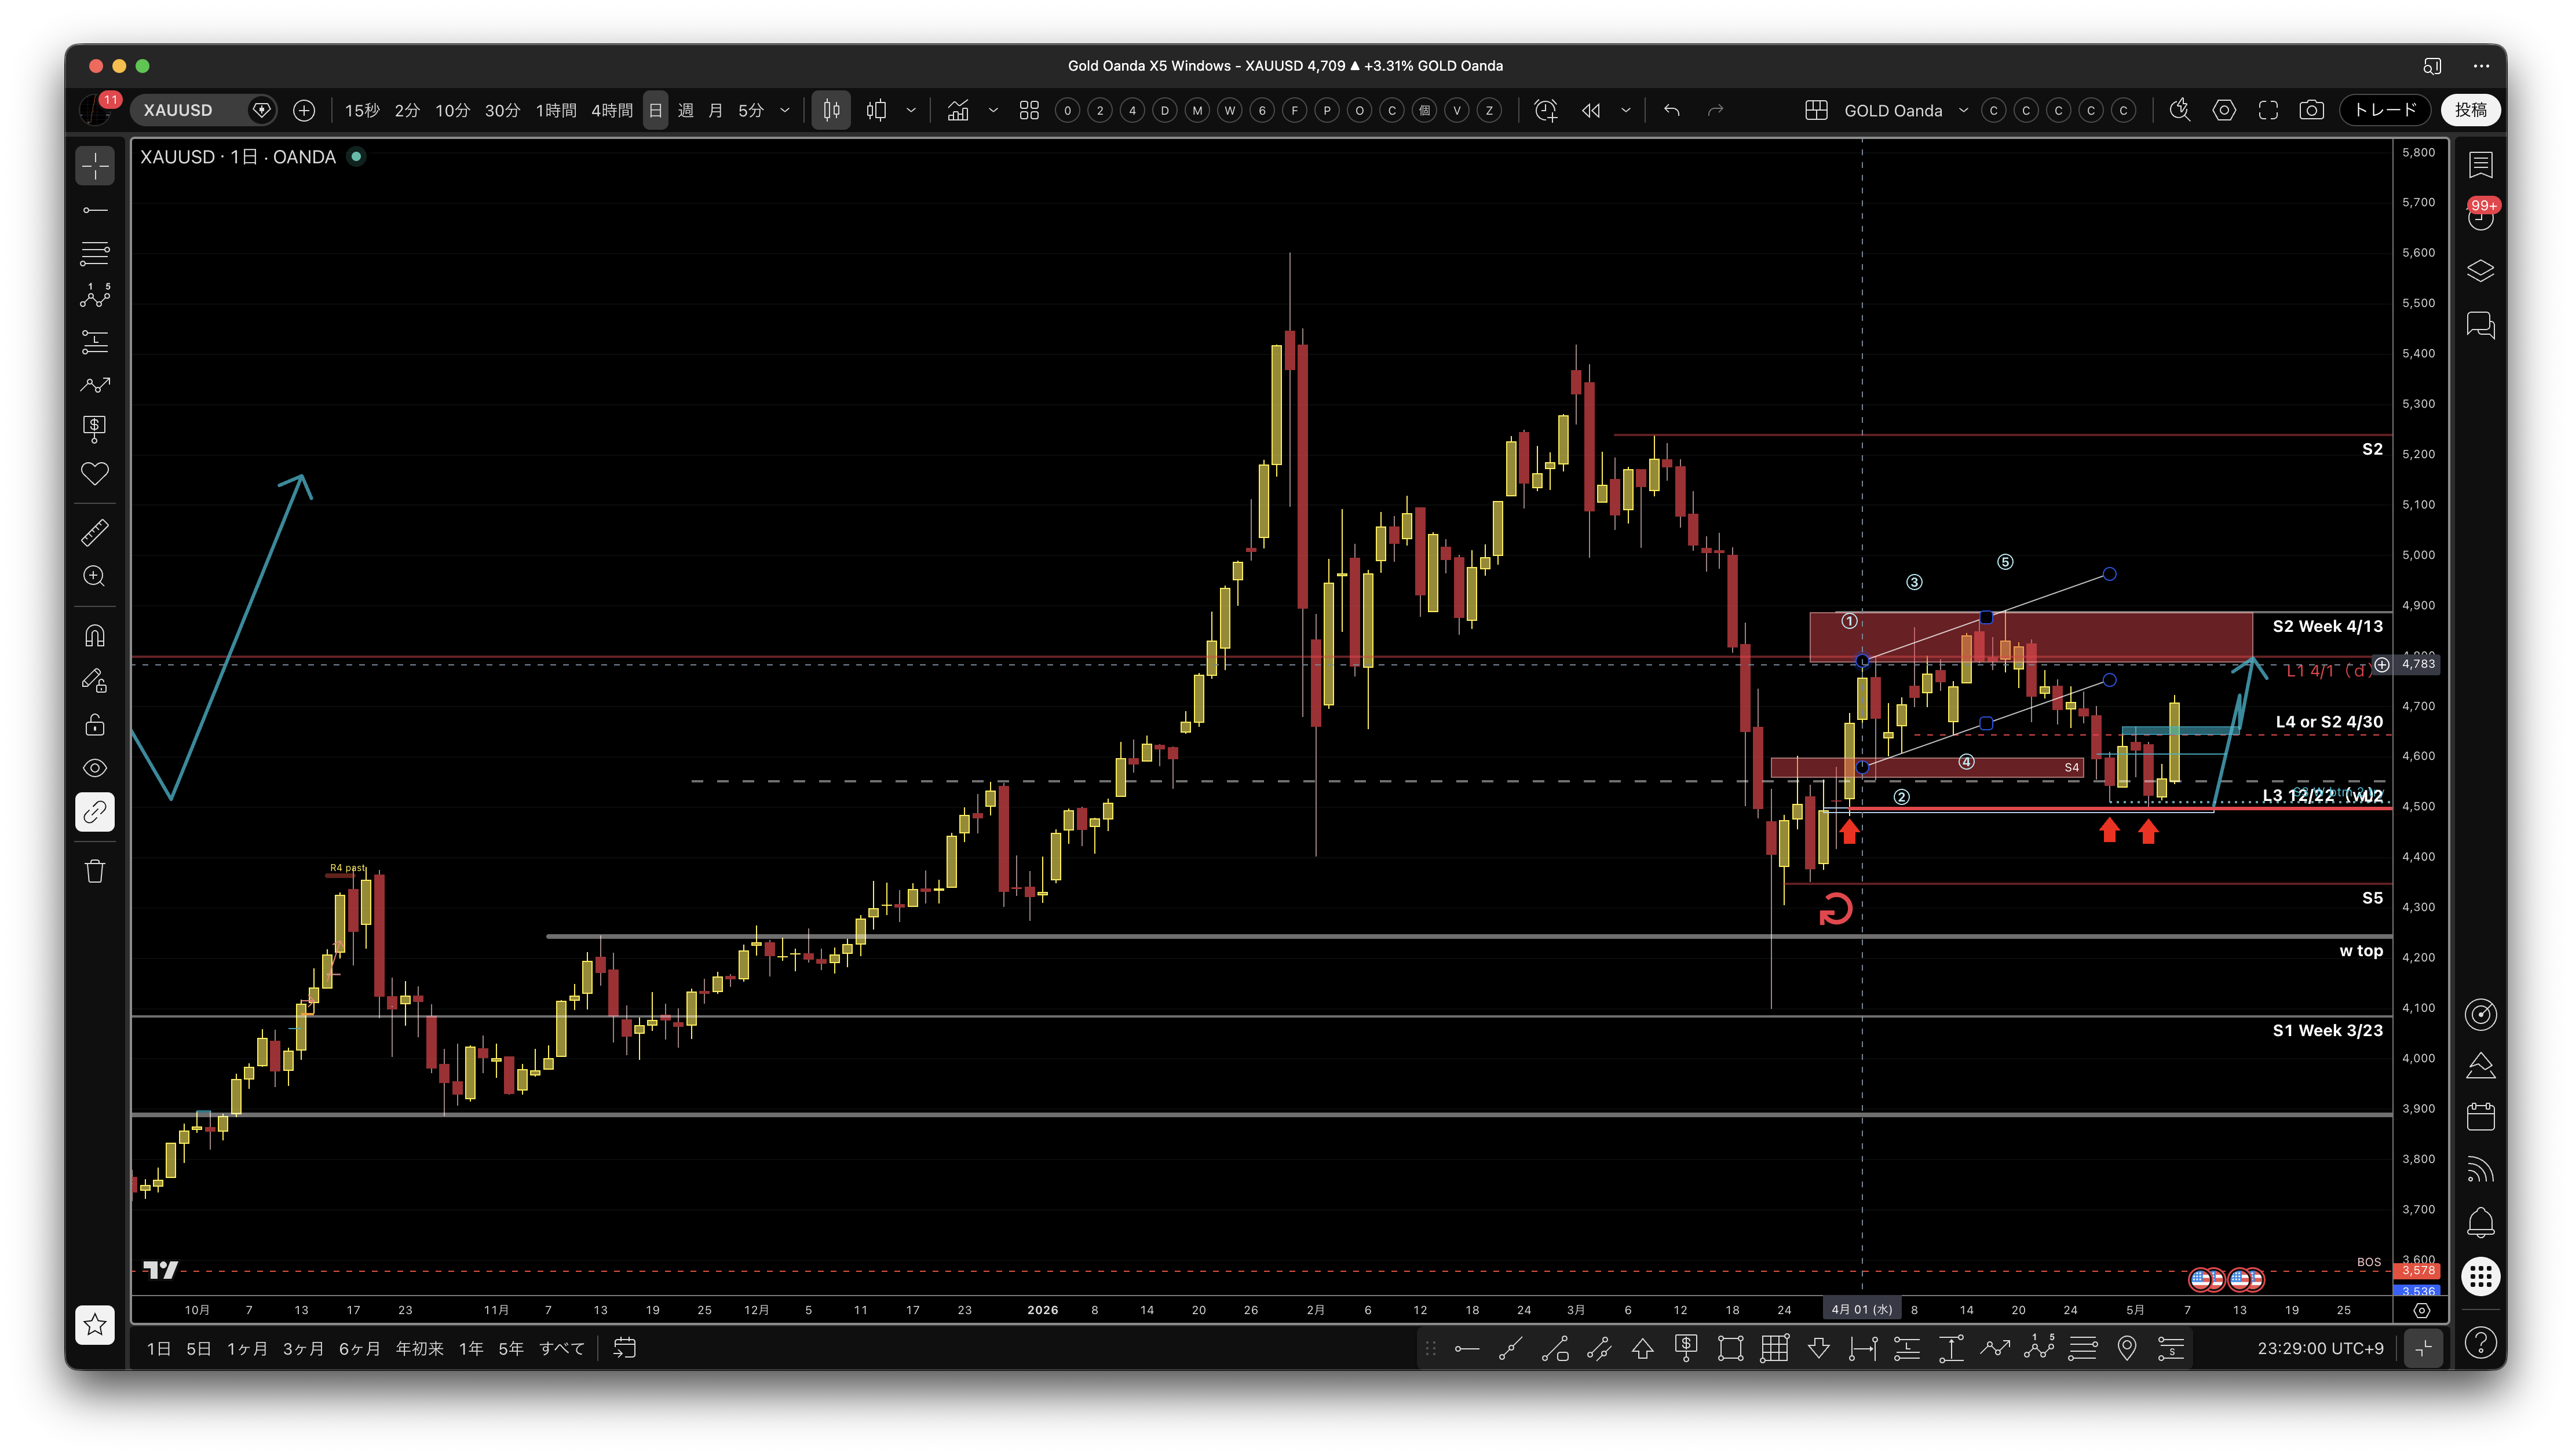Toggle magnet mode in left sidebar
This screenshot has height=1456, width=2572.
click(95, 636)
